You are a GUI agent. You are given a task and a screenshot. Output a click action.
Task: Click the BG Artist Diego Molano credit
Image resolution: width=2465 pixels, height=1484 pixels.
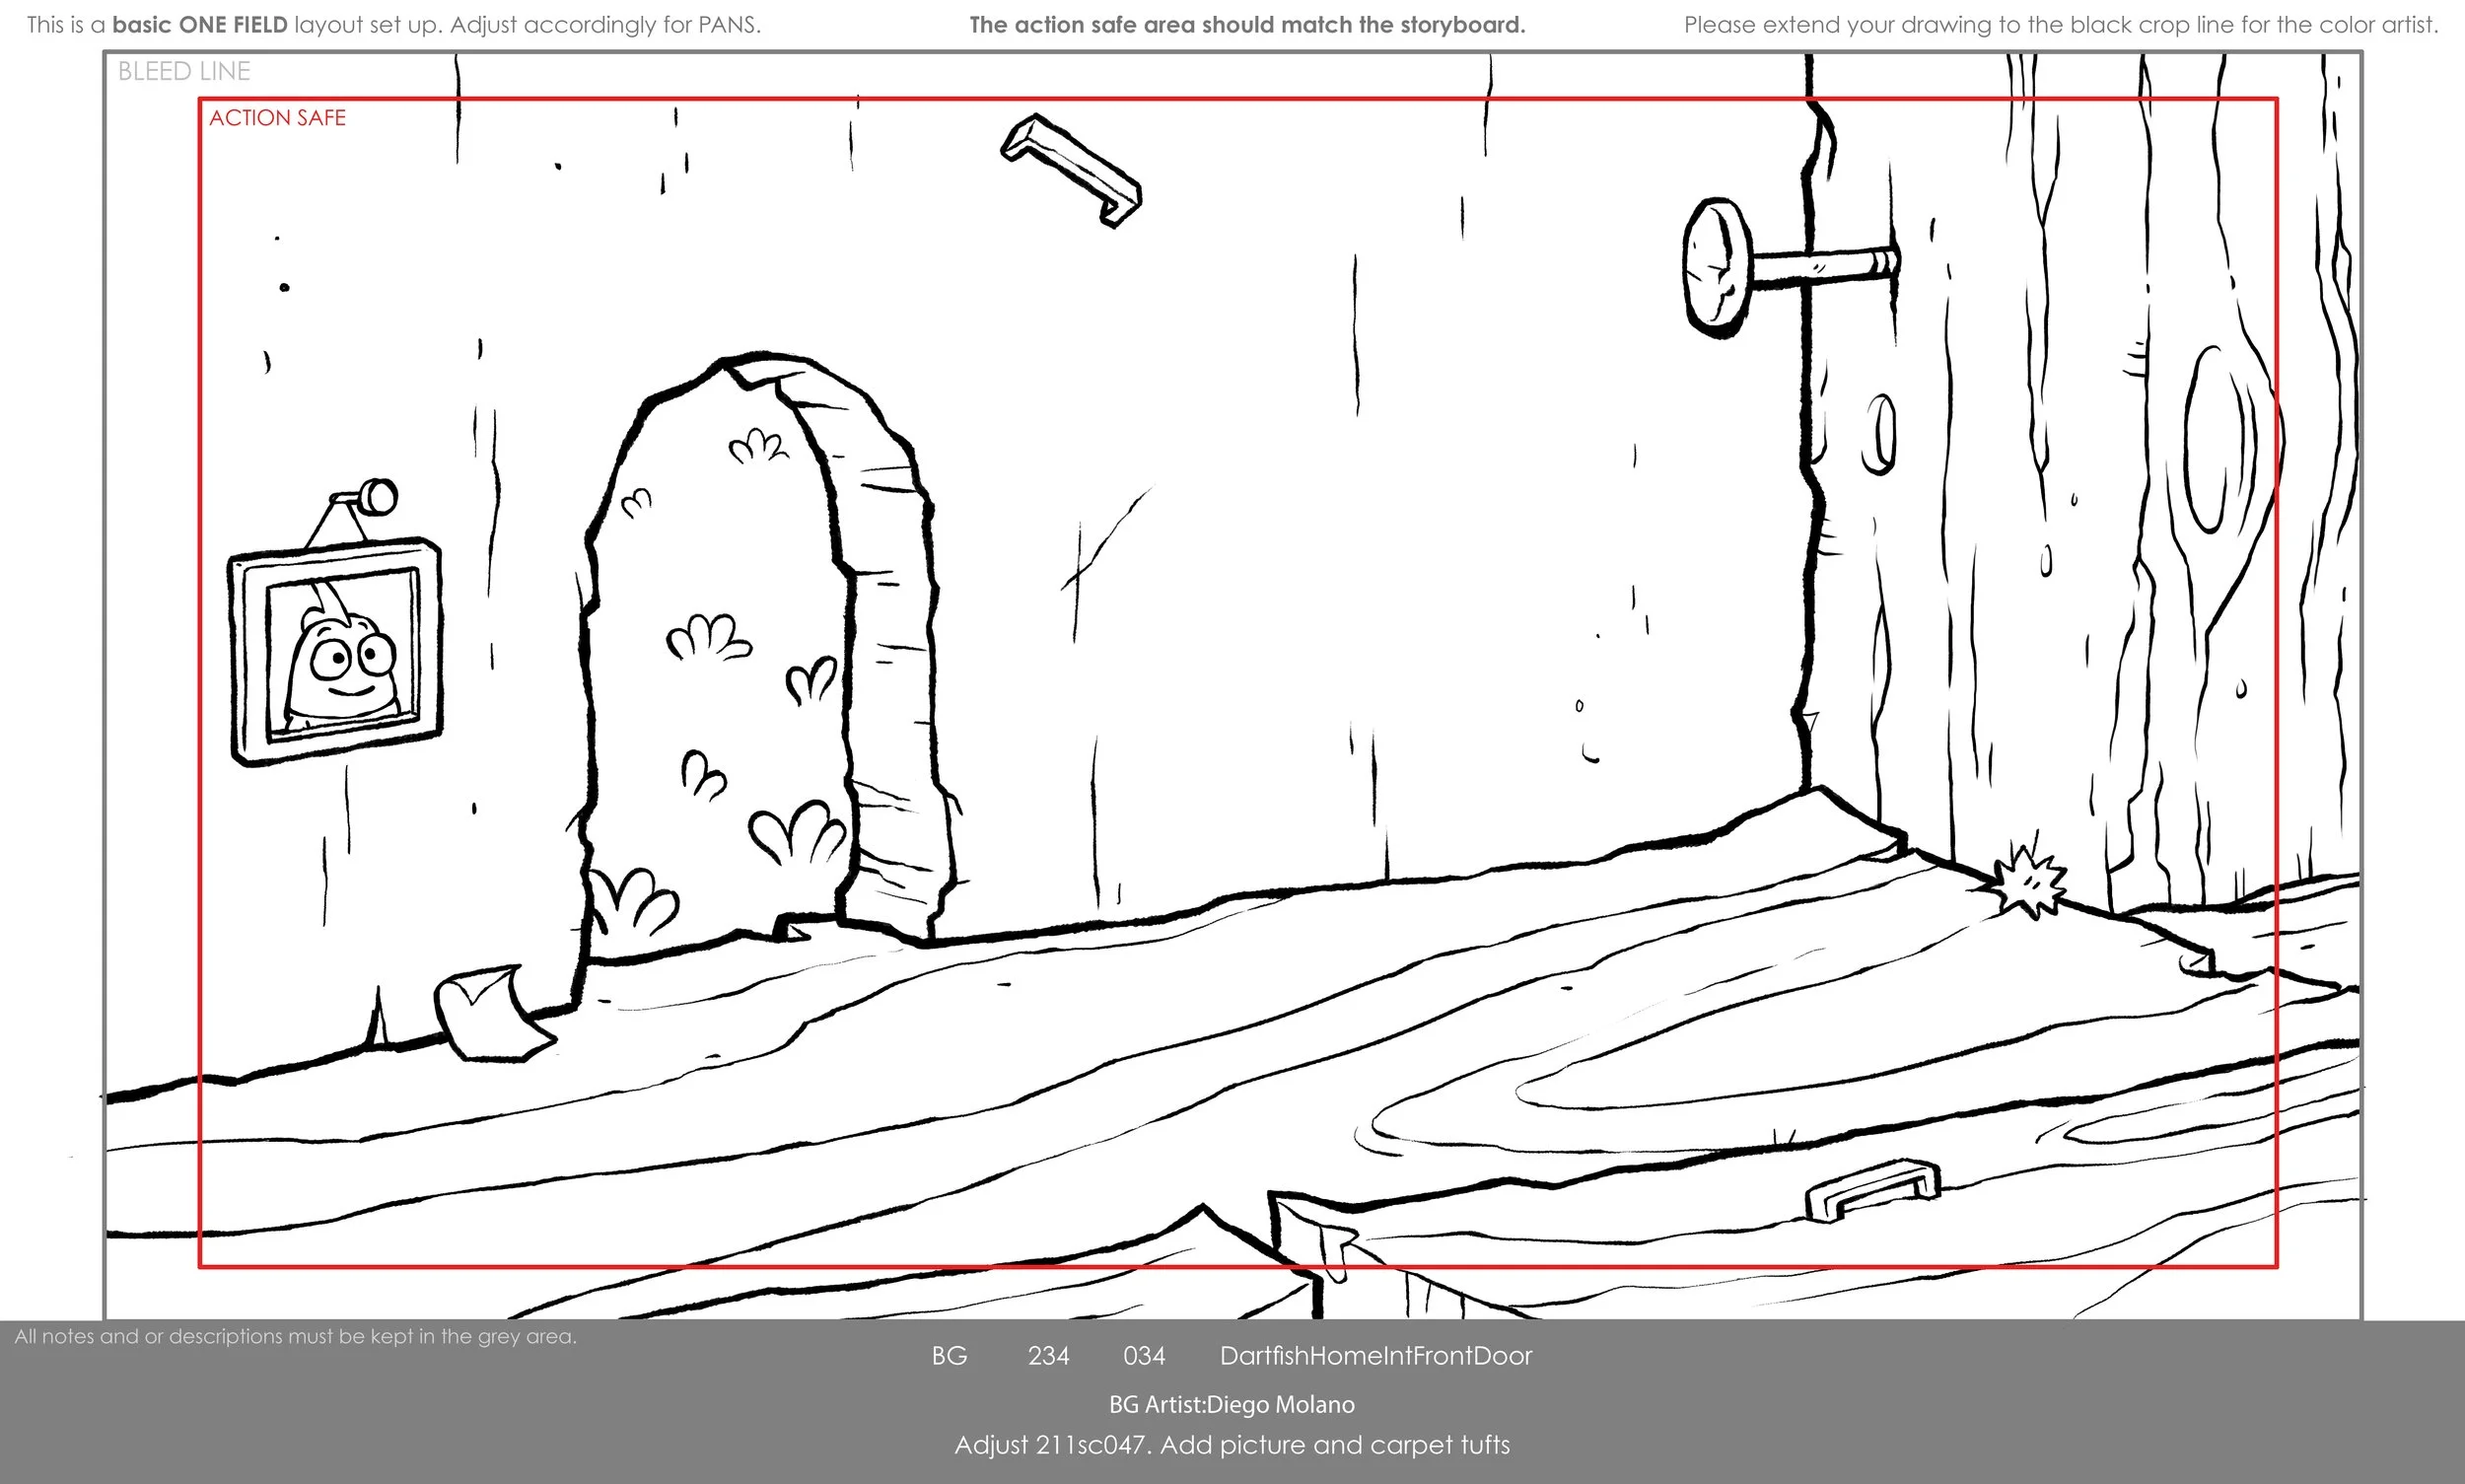coord(1231,1404)
